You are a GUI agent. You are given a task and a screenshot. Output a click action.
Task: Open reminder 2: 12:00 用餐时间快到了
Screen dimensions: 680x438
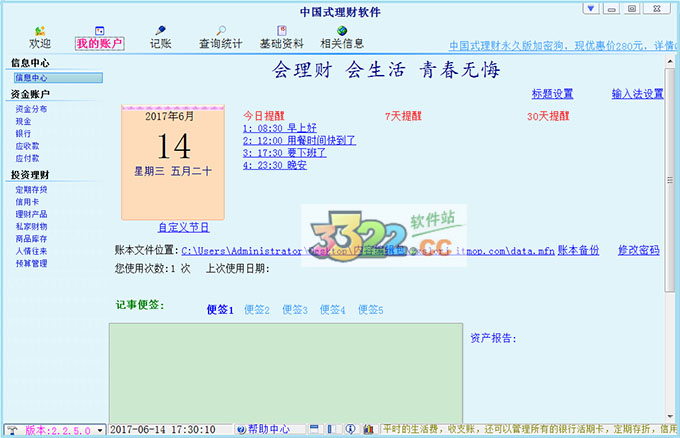point(299,141)
